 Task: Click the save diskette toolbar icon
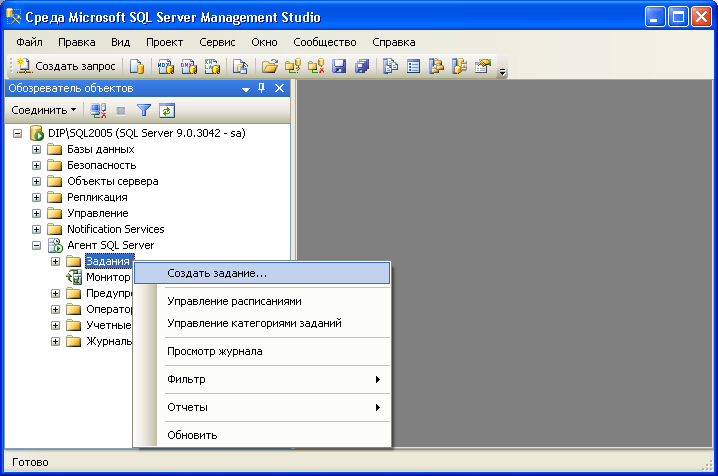tap(338, 67)
